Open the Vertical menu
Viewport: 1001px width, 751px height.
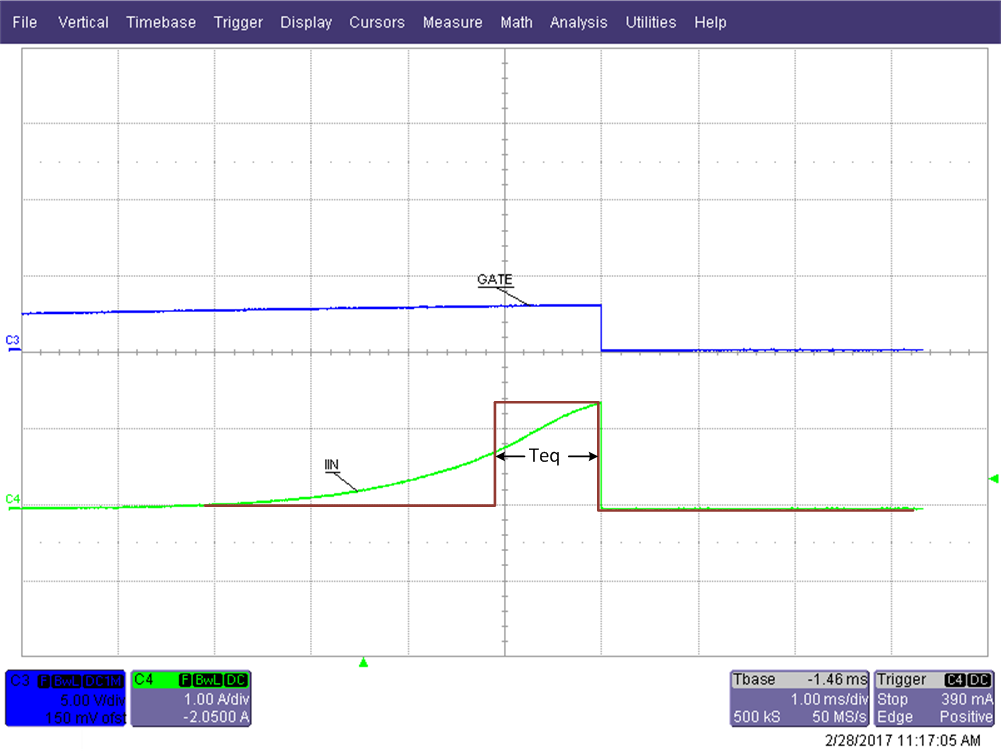click(83, 22)
